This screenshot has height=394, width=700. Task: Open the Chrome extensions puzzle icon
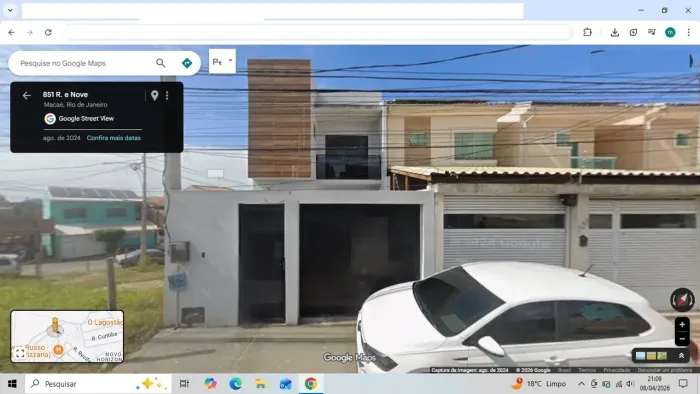point(588,32)
